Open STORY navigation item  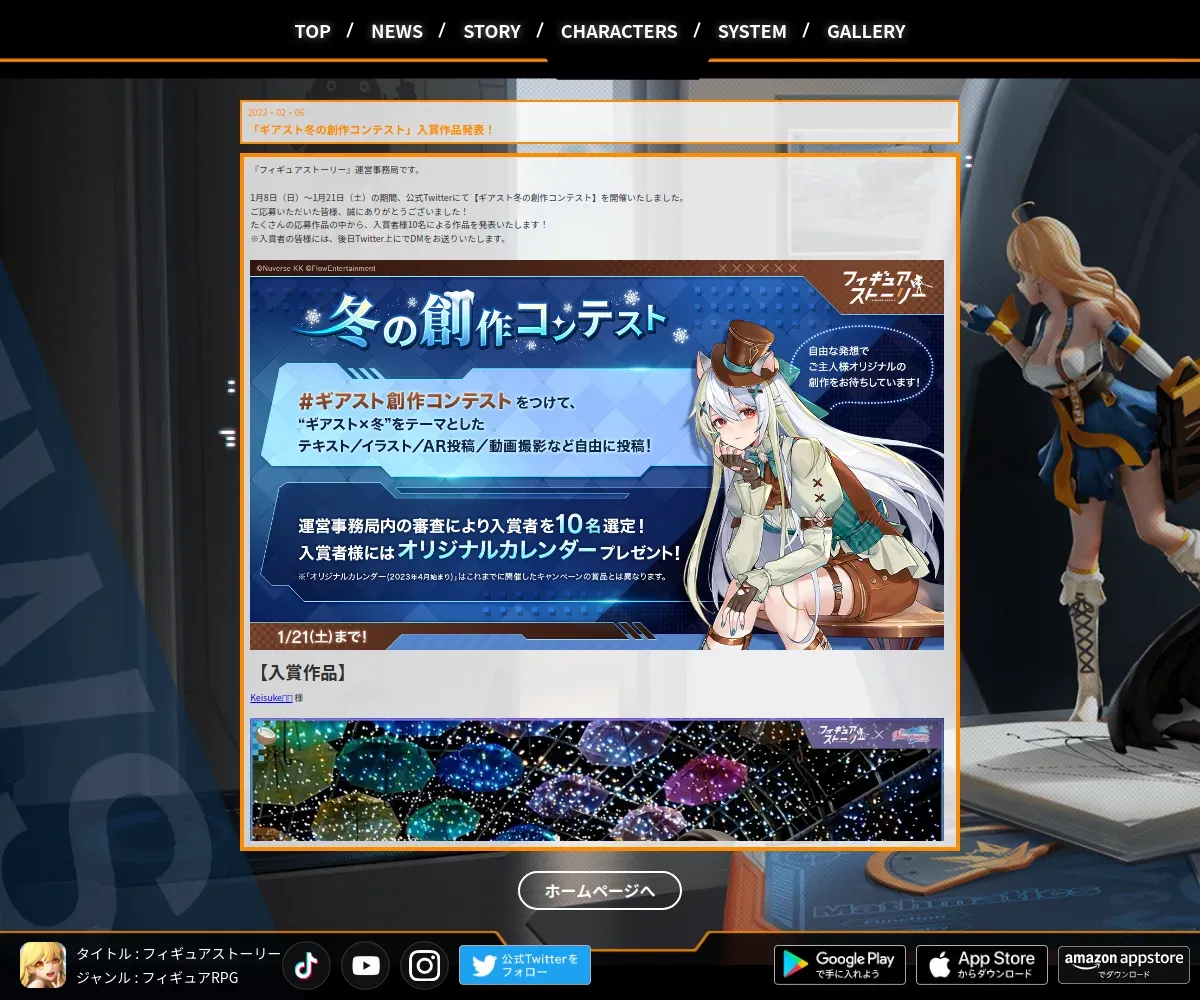[492, 31]
